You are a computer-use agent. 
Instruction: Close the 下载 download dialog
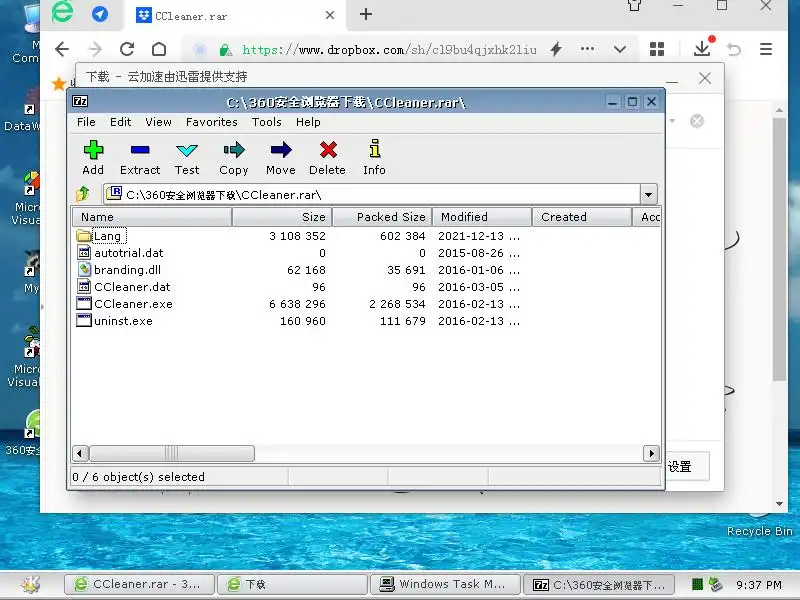pyautogui.click(x=705, y=78)
